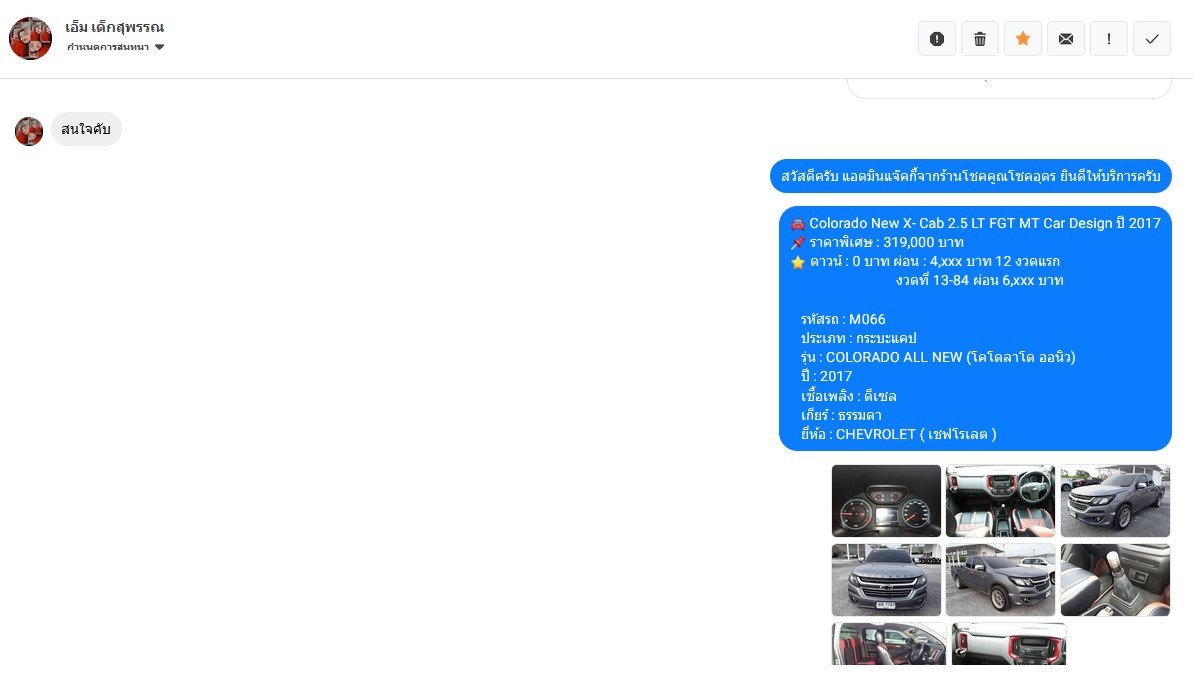Open the dashboard gauges photo thumbnail
This screenshot has height=675, width=1193.
click(886, 501)
